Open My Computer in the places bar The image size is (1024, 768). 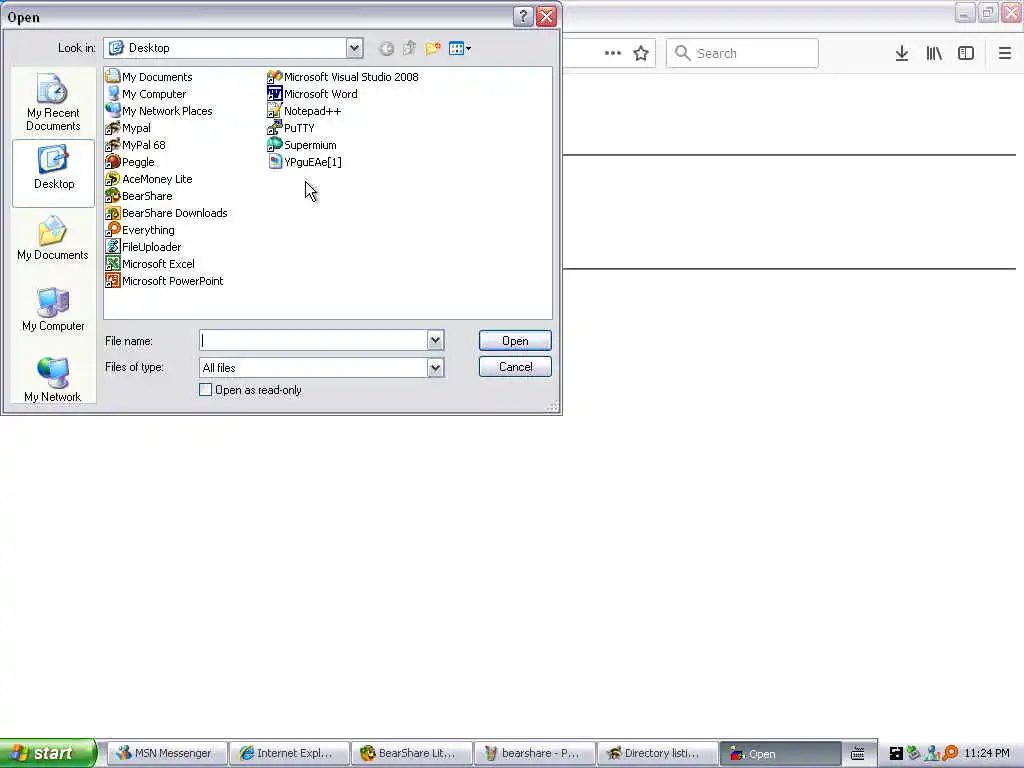53,310
